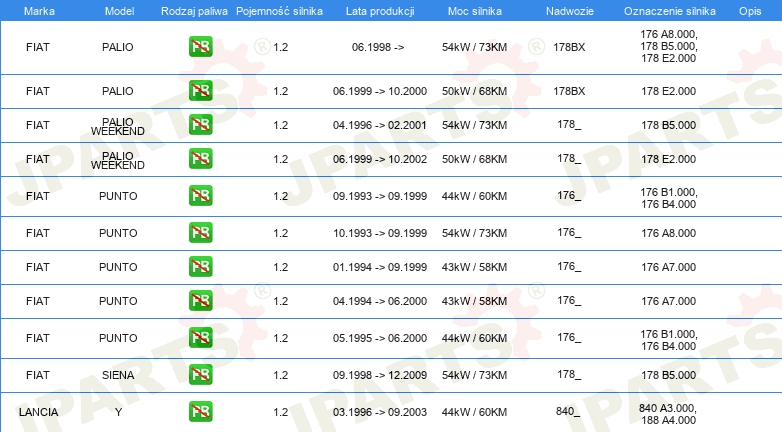Click the FIAT cell in the Siena row
The image size is (782, 432).
point(38,375)
